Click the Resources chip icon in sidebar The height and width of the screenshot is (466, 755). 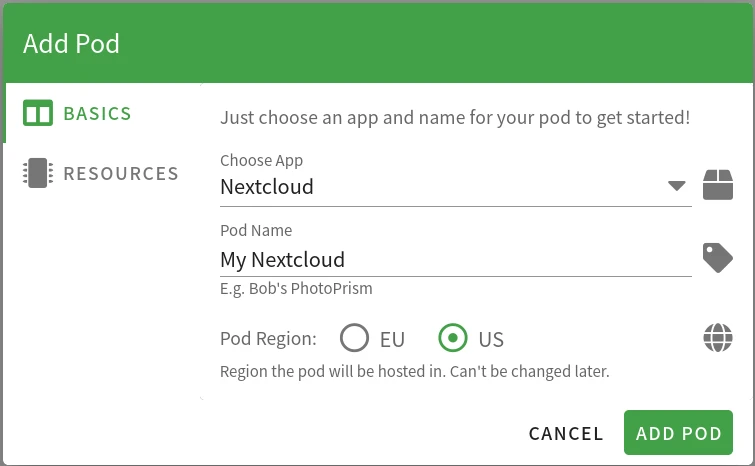38,173
